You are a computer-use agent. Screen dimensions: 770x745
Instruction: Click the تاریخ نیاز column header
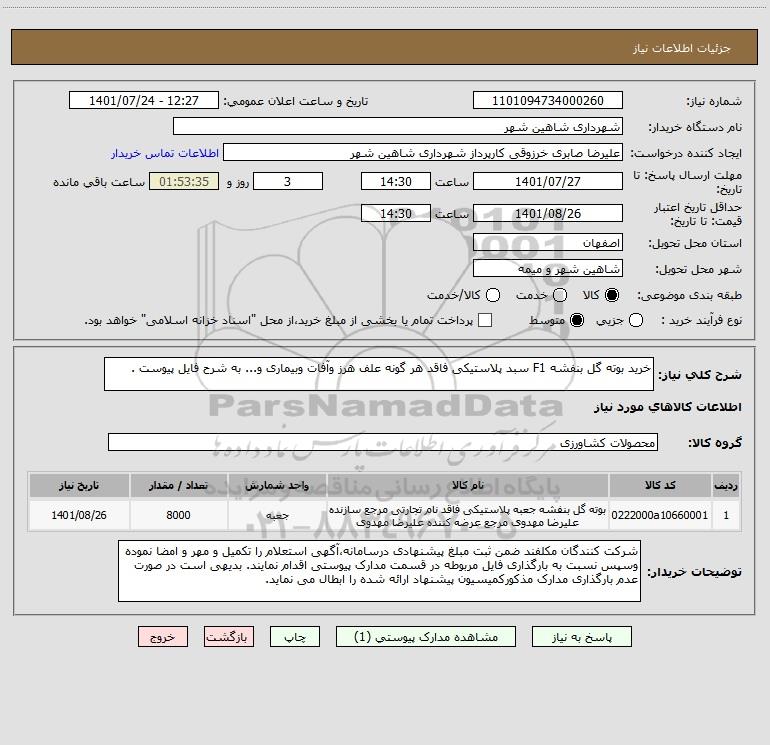[x=79, y=485]
